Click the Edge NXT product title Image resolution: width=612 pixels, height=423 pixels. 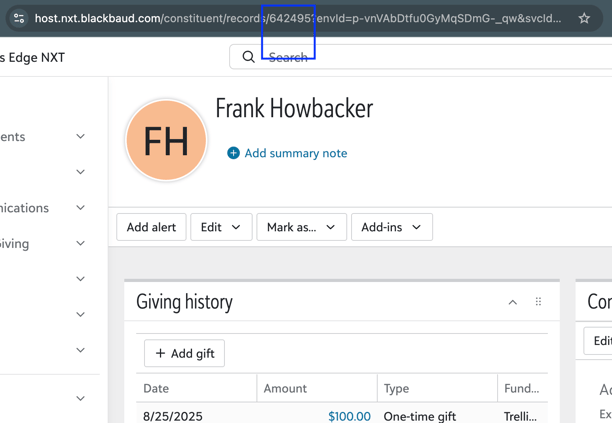(33, 57)
